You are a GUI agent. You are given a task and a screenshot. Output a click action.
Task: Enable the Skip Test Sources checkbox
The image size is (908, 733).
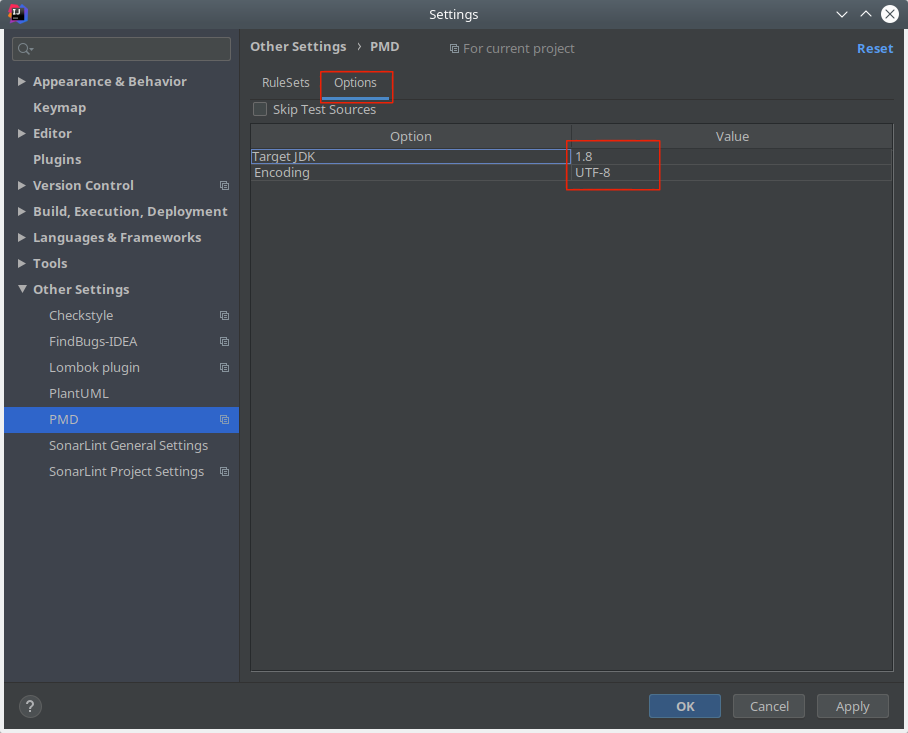point(260,110)
